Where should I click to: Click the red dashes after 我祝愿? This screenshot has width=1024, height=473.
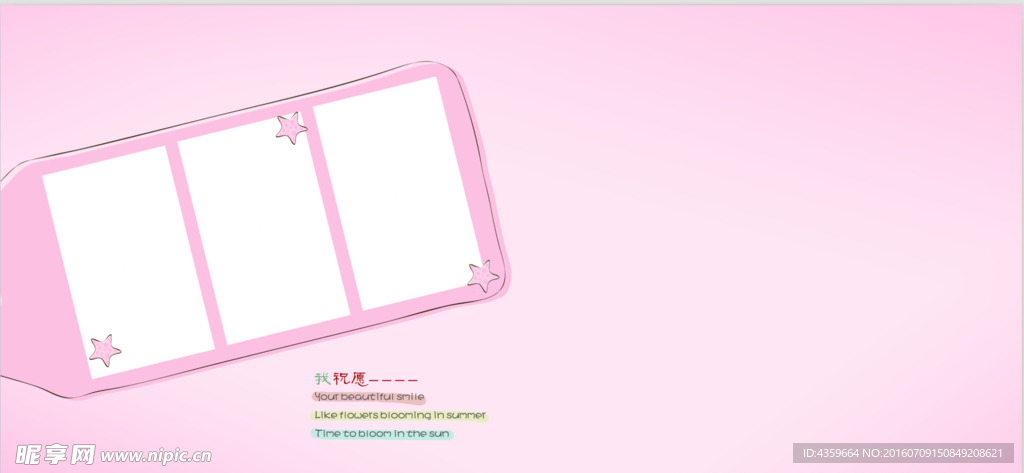click(394, 381)
